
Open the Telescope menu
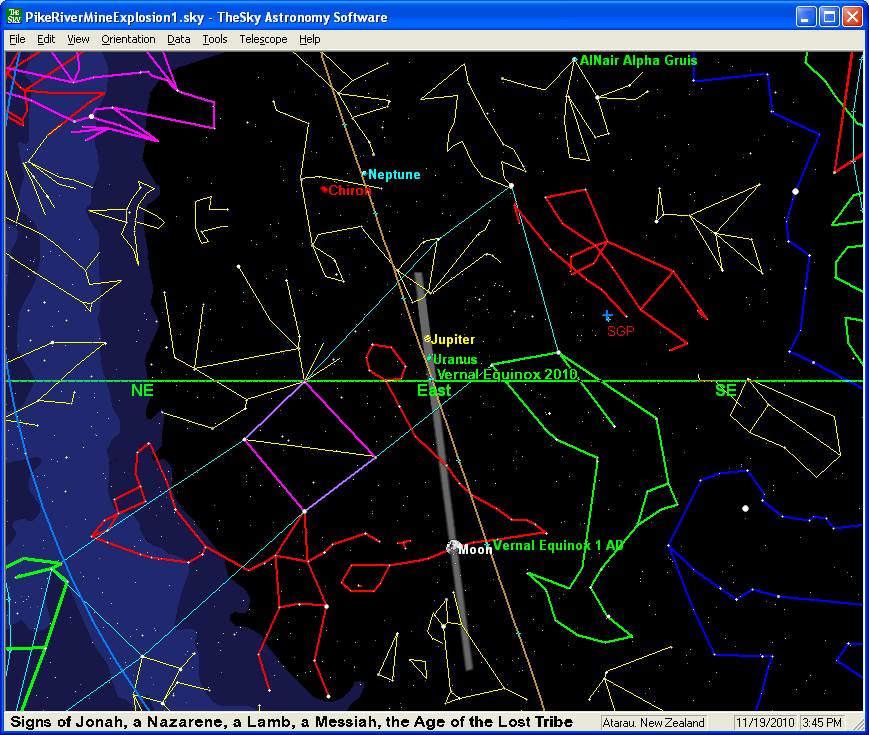pos(263,39)
